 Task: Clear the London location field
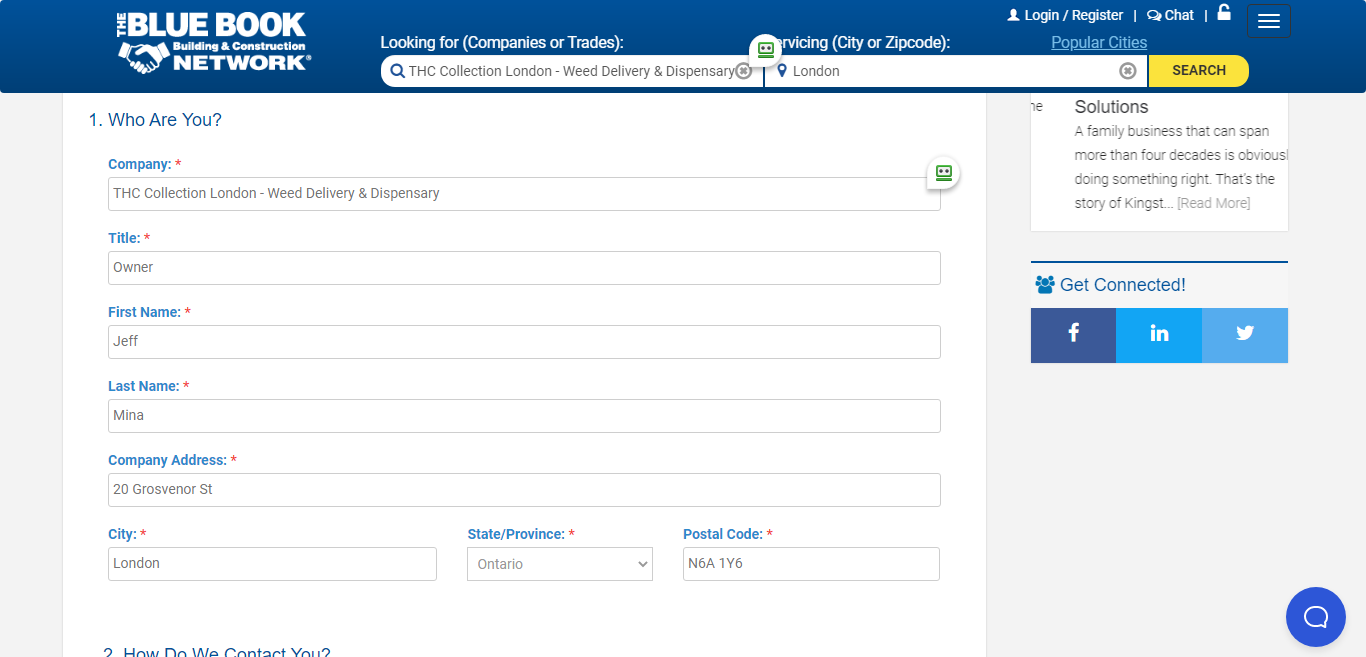pos(1127,71)
